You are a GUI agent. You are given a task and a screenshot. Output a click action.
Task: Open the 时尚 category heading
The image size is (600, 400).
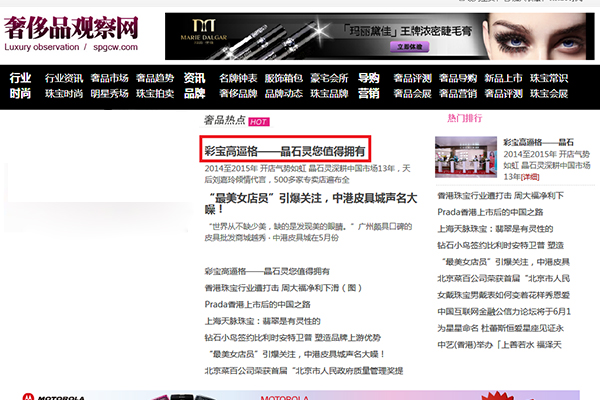pos(20,93)
